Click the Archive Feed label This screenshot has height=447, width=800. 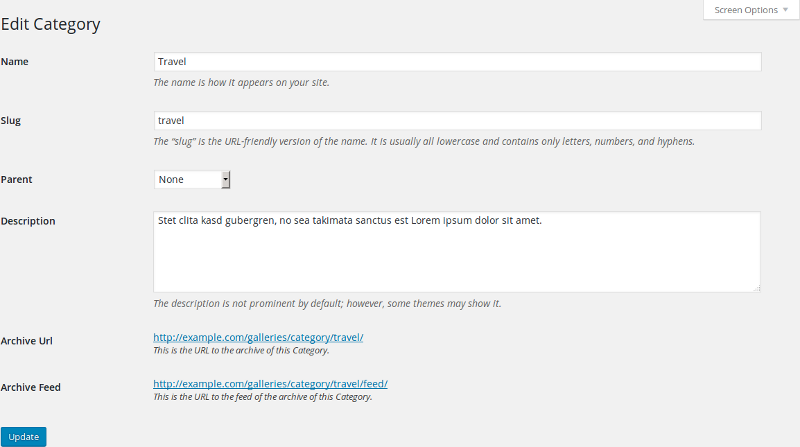31,387
